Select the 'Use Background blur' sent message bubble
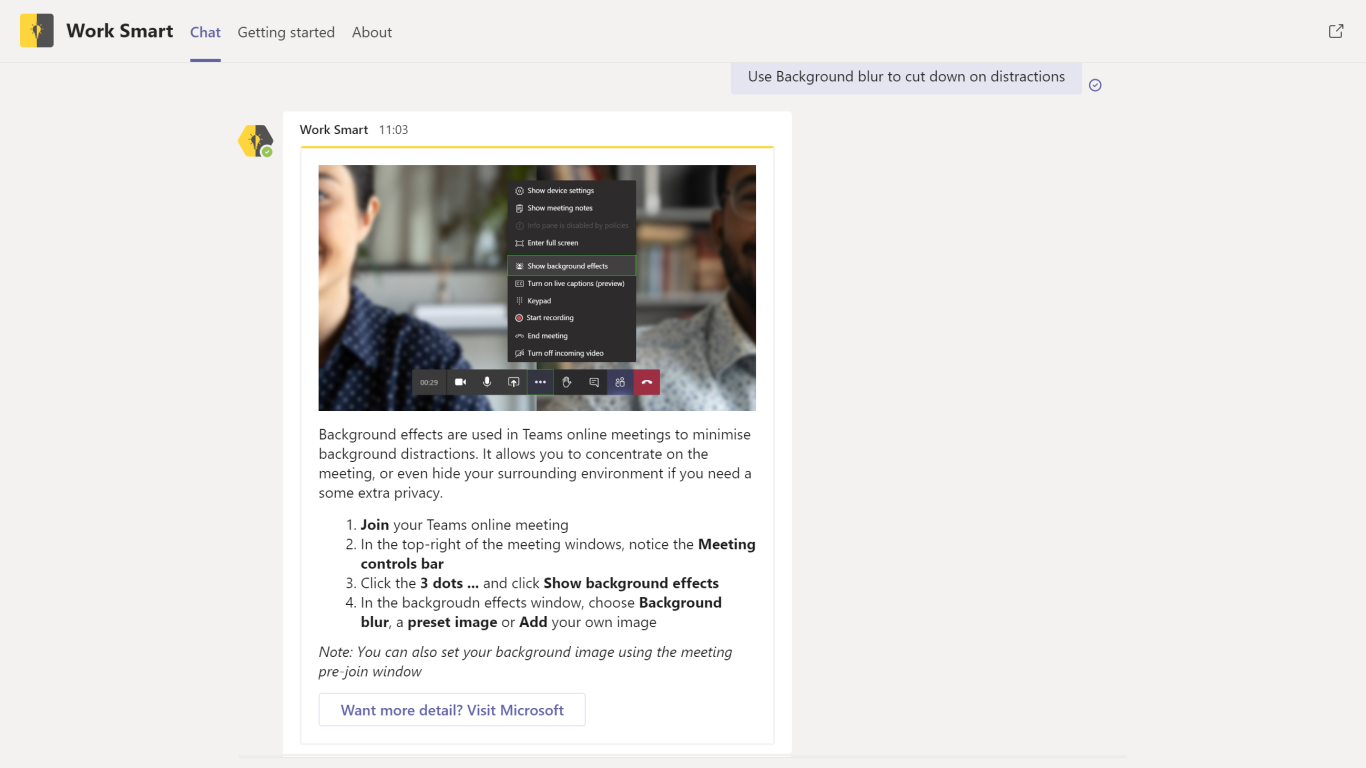The height and width of the screenshot is (768, 1366). [906, 77]
